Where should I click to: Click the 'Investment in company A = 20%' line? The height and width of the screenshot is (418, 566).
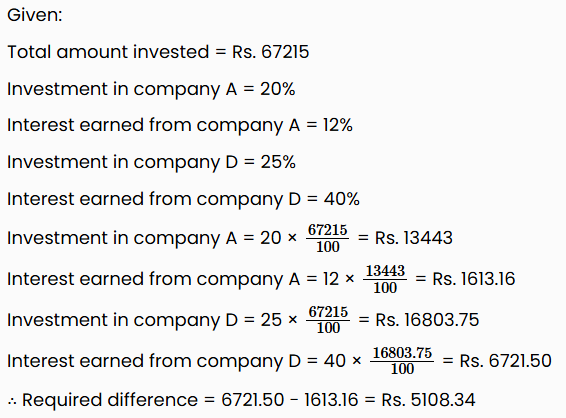[151, 90]
